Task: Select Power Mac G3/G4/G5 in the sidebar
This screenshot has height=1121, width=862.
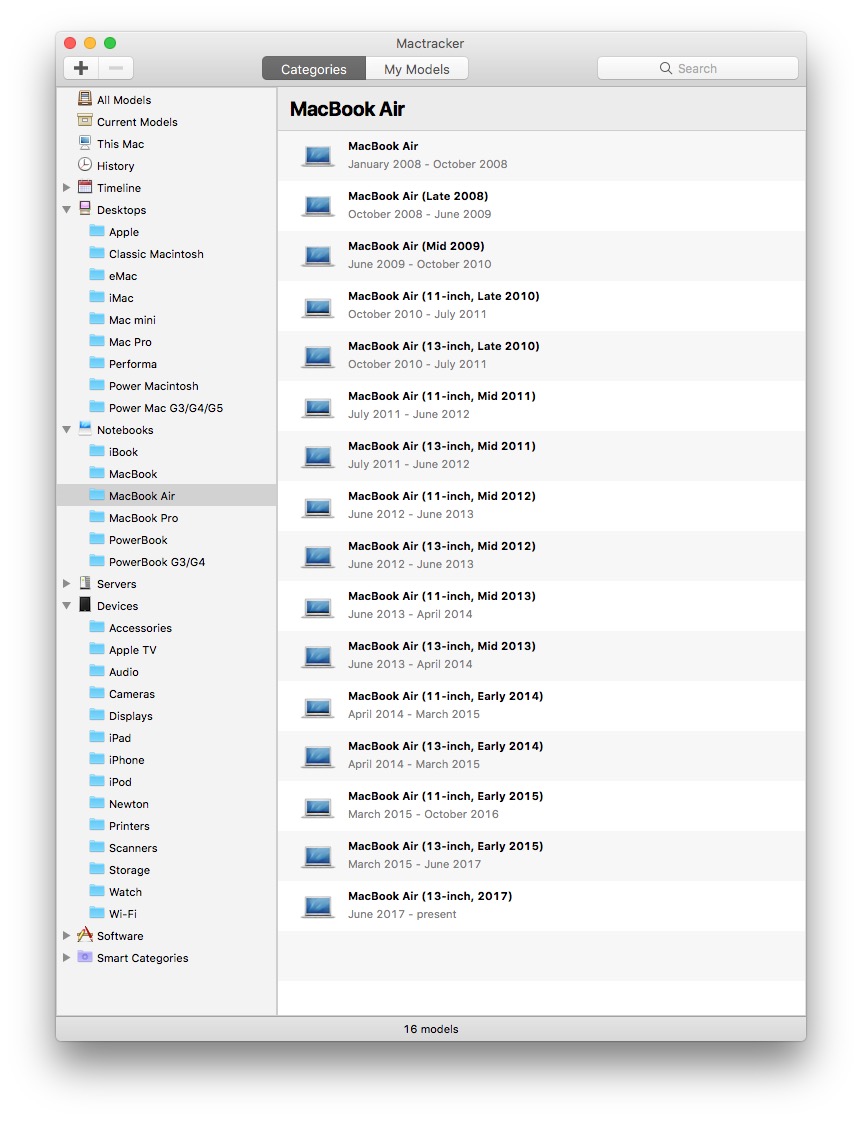Action: pyautogui.click(x=167, y=408)
